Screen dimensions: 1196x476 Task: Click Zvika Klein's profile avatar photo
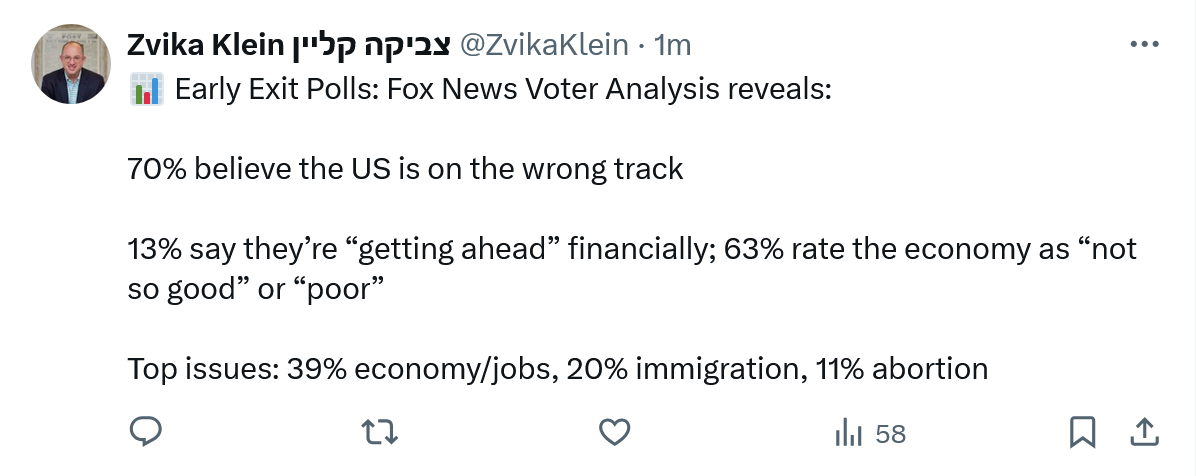click(x=70, y=65)
